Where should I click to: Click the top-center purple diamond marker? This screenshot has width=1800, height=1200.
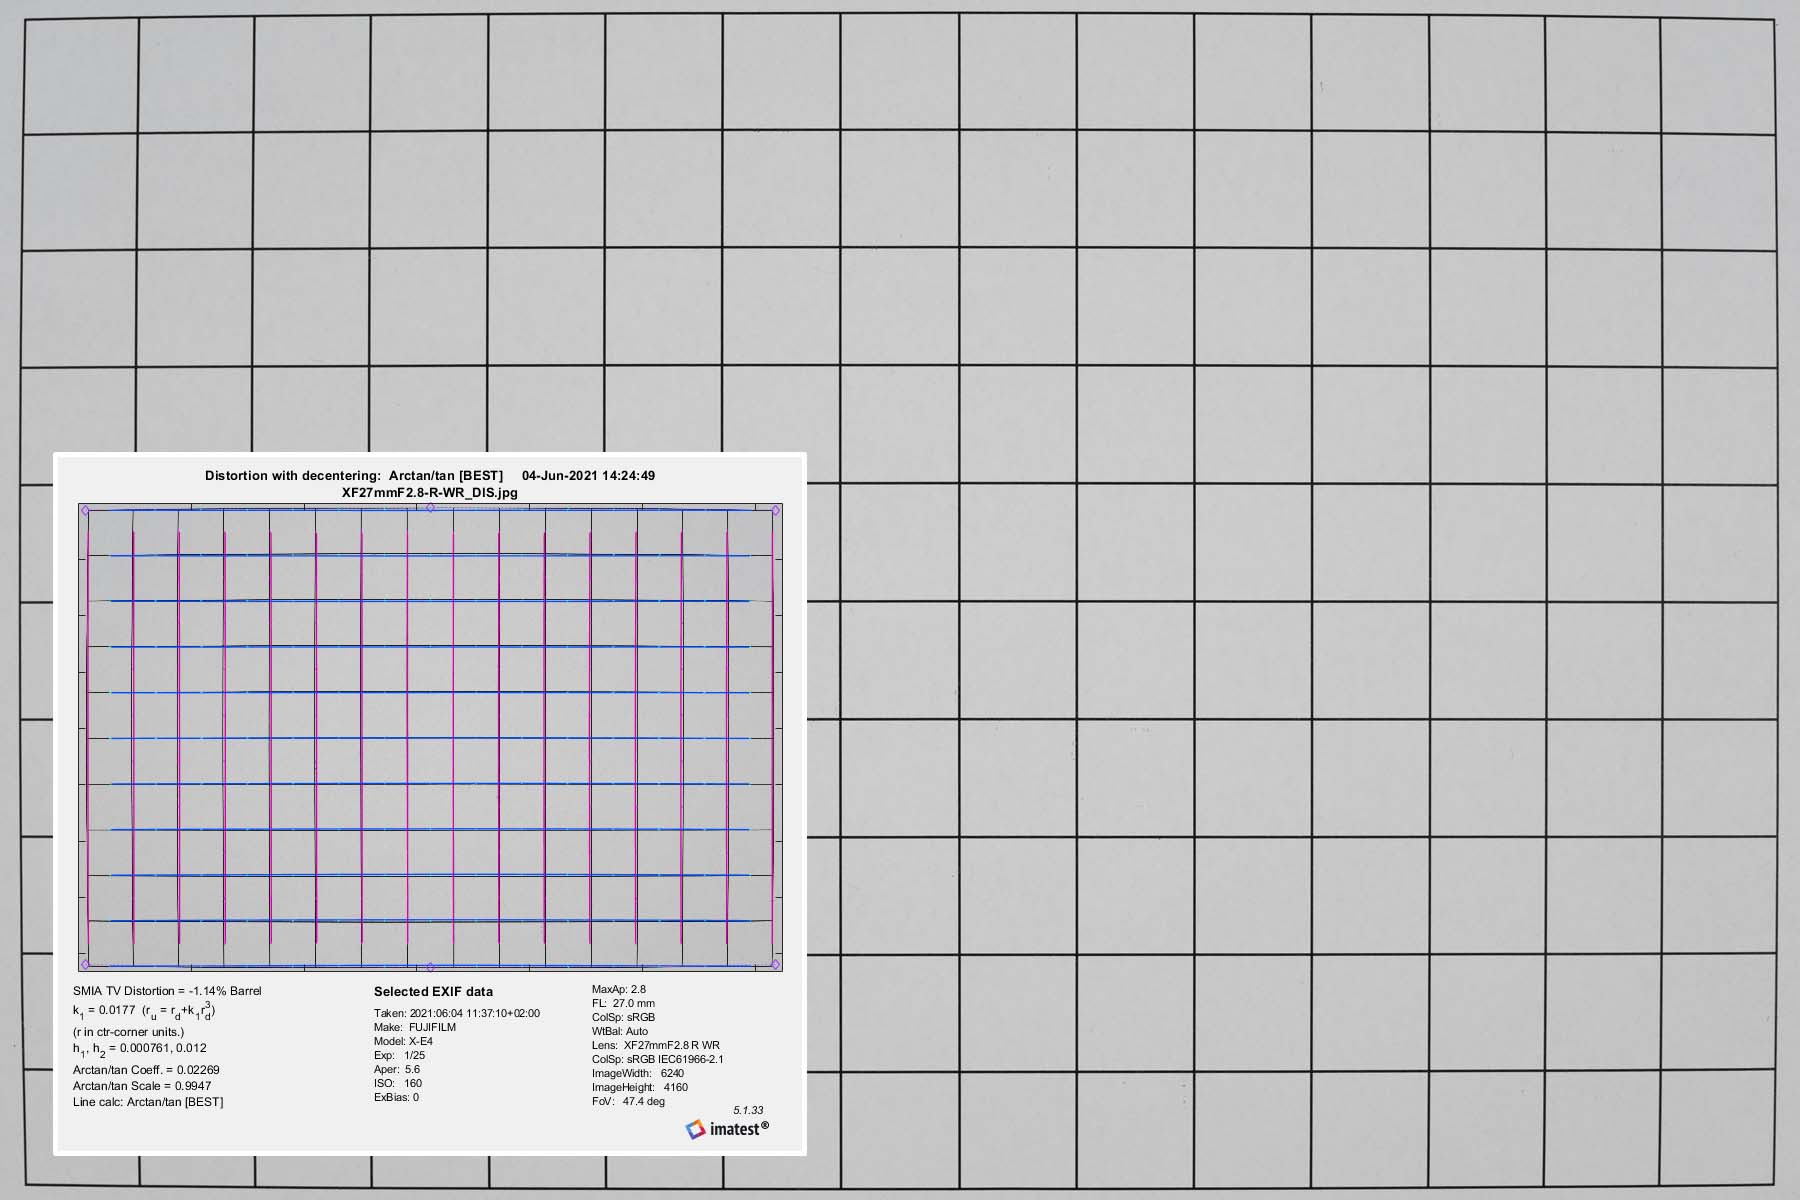click(x=430, y=508)
